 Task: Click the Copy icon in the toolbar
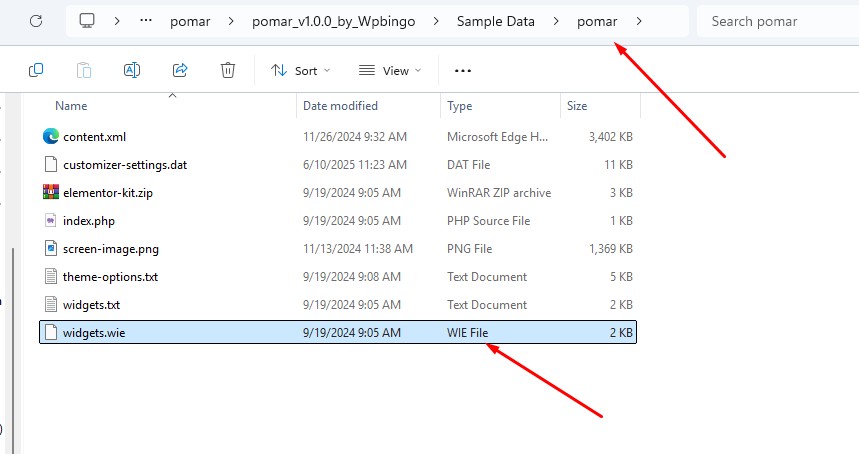[36, 70]
